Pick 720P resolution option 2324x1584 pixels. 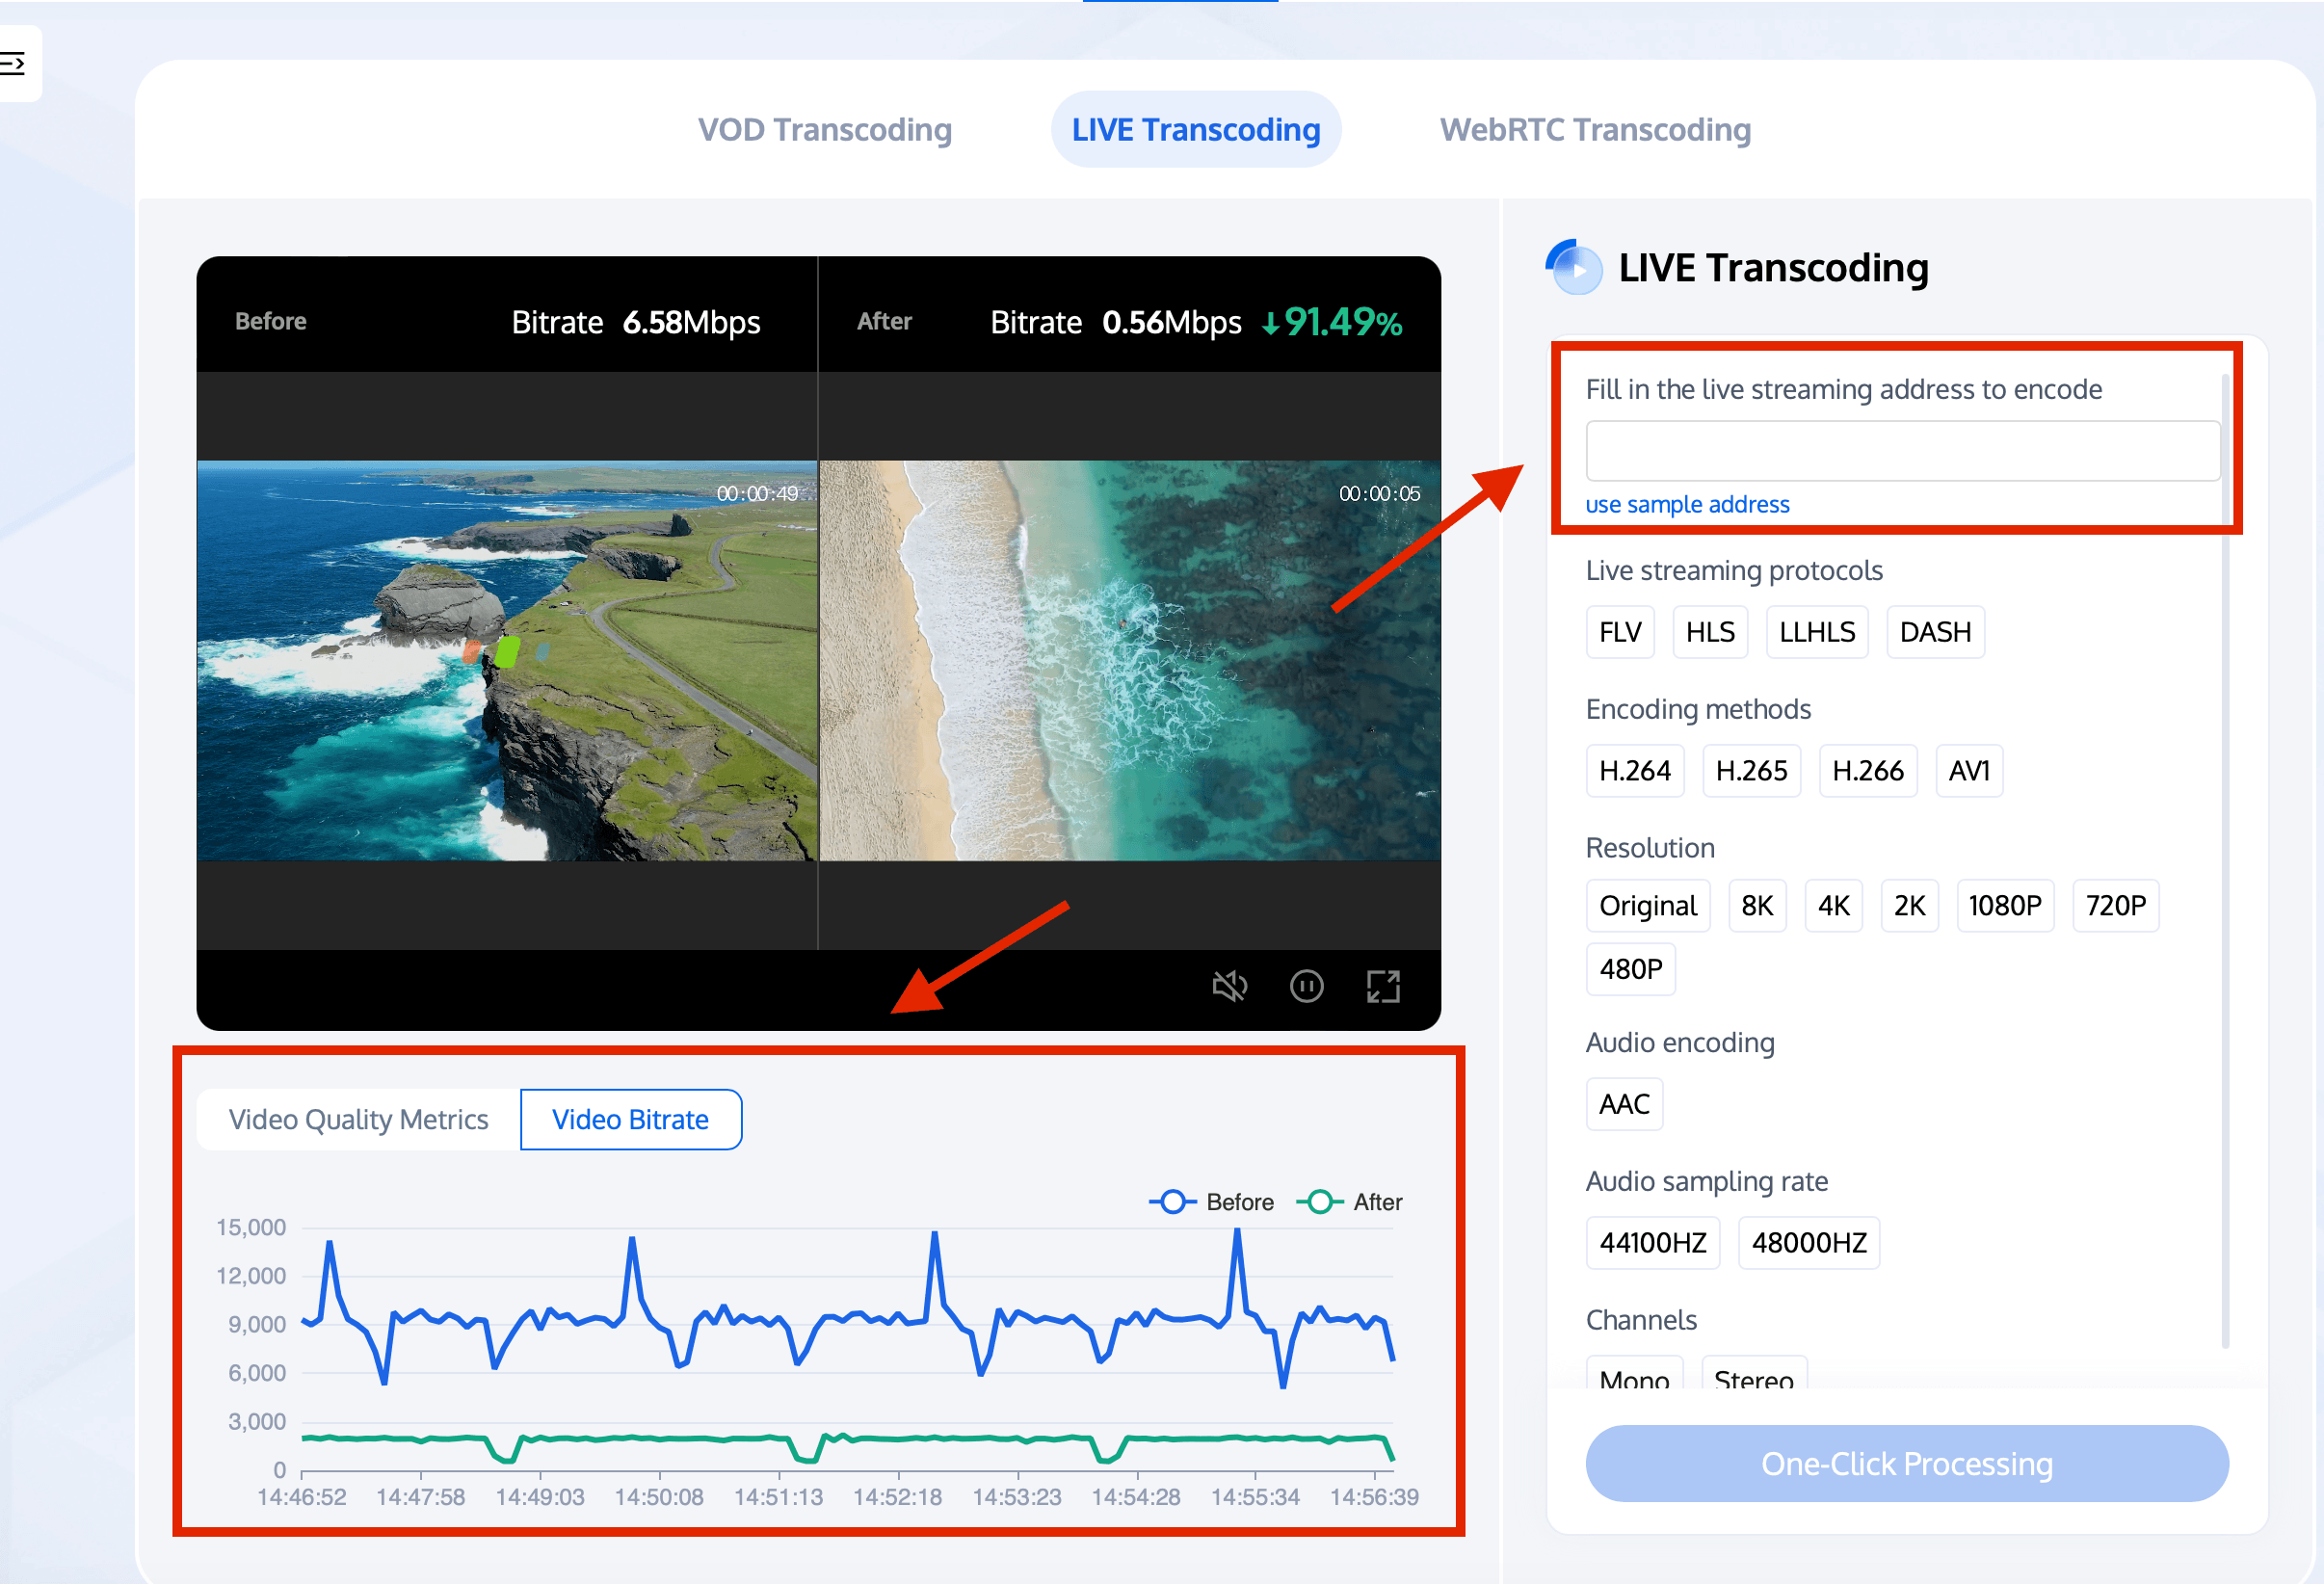2116,906
